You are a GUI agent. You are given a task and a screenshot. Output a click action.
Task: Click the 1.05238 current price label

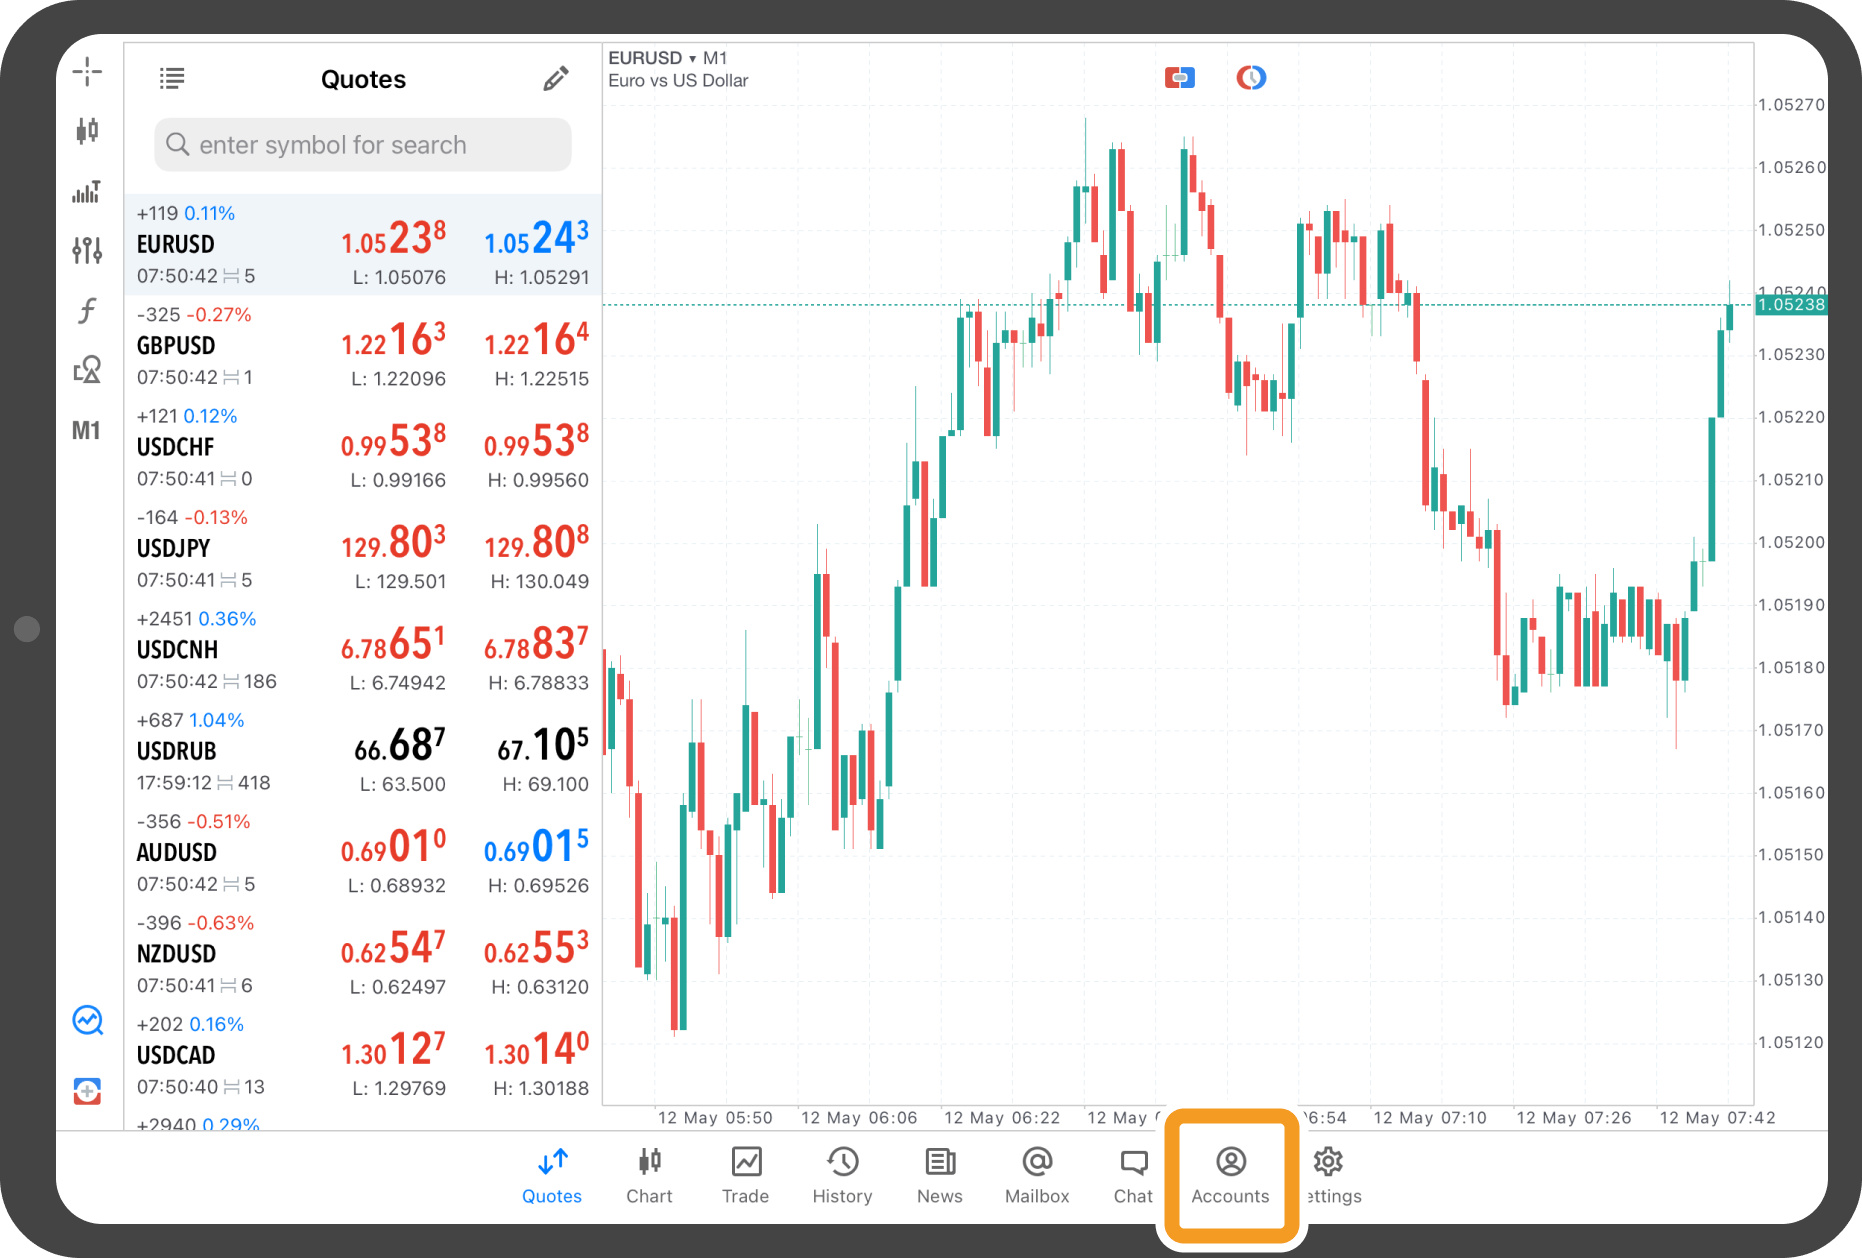pyautogui.click(x=1790, y=305)
